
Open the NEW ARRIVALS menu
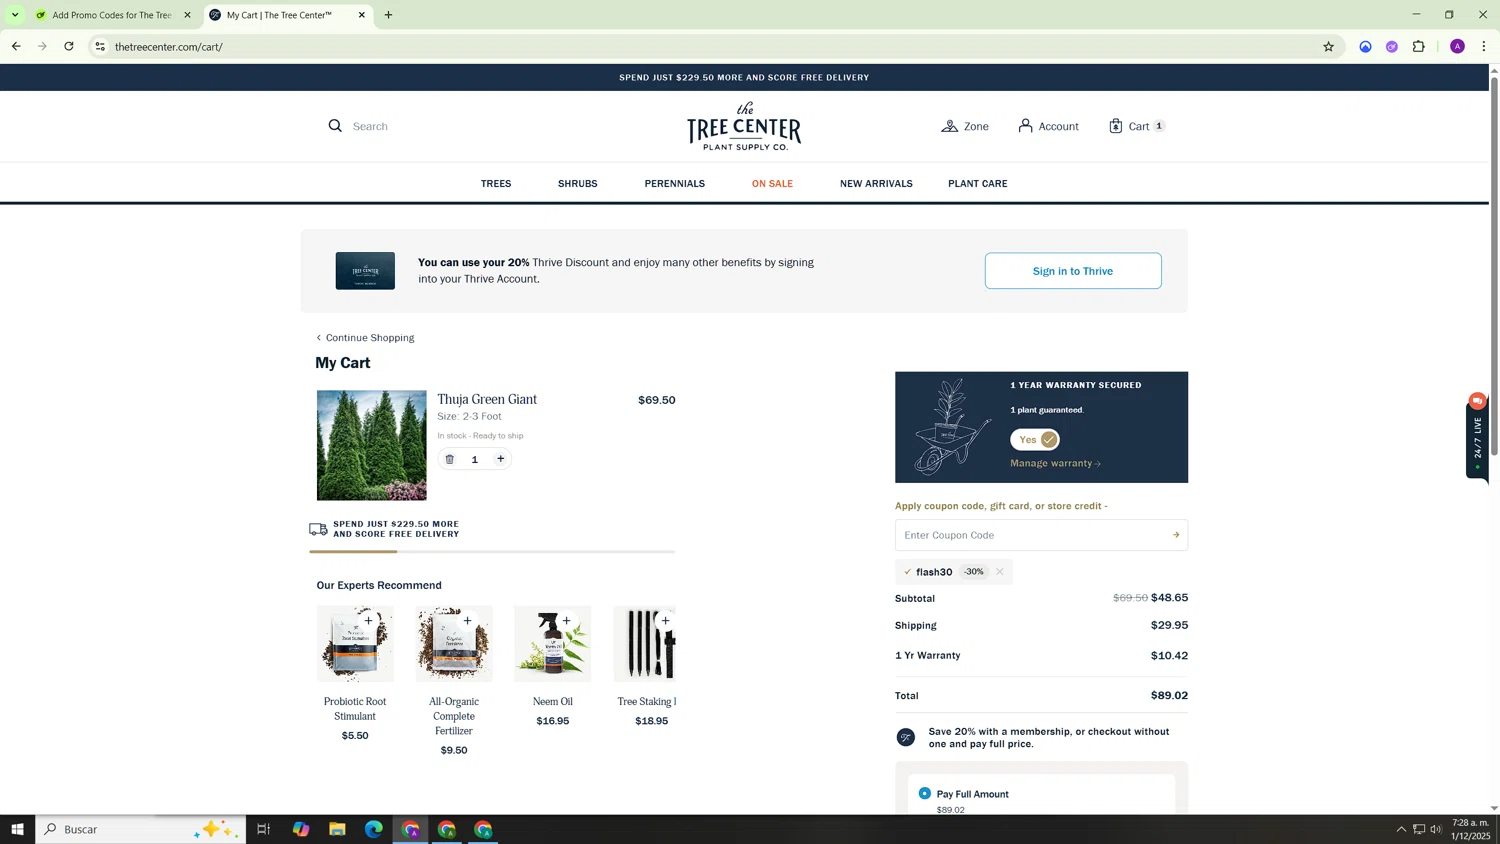(x=876, y=184)
